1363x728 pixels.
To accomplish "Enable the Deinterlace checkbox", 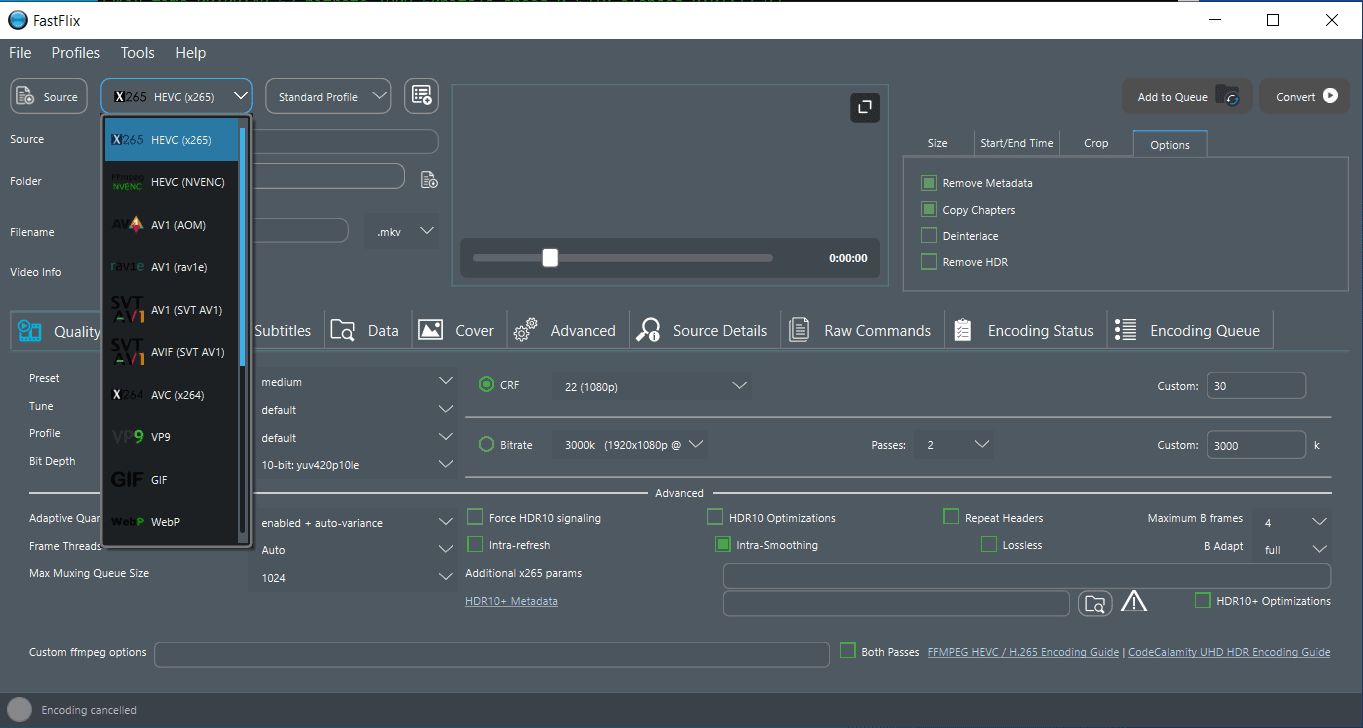I will [x=929, y=236].
